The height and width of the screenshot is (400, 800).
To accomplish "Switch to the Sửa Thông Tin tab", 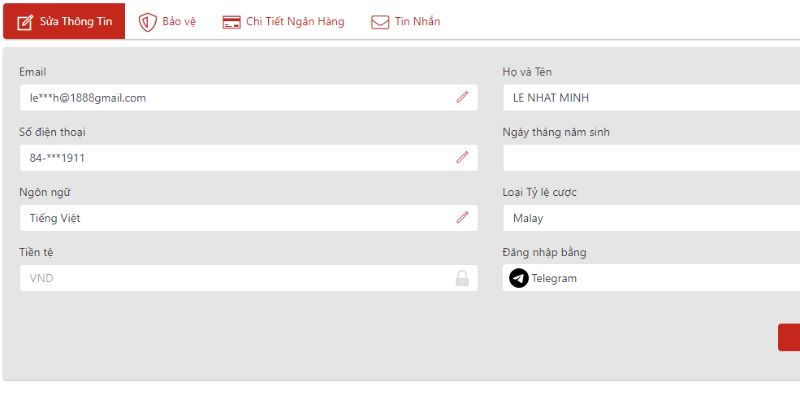I will pos(64,21).
